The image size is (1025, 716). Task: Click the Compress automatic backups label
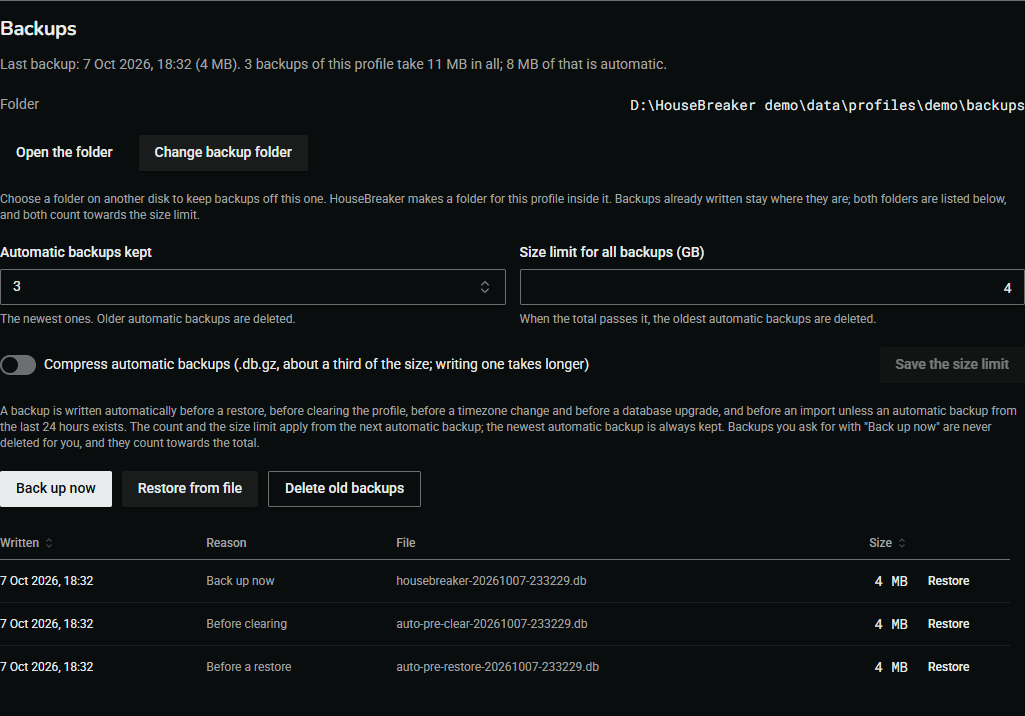pos(316,364)
